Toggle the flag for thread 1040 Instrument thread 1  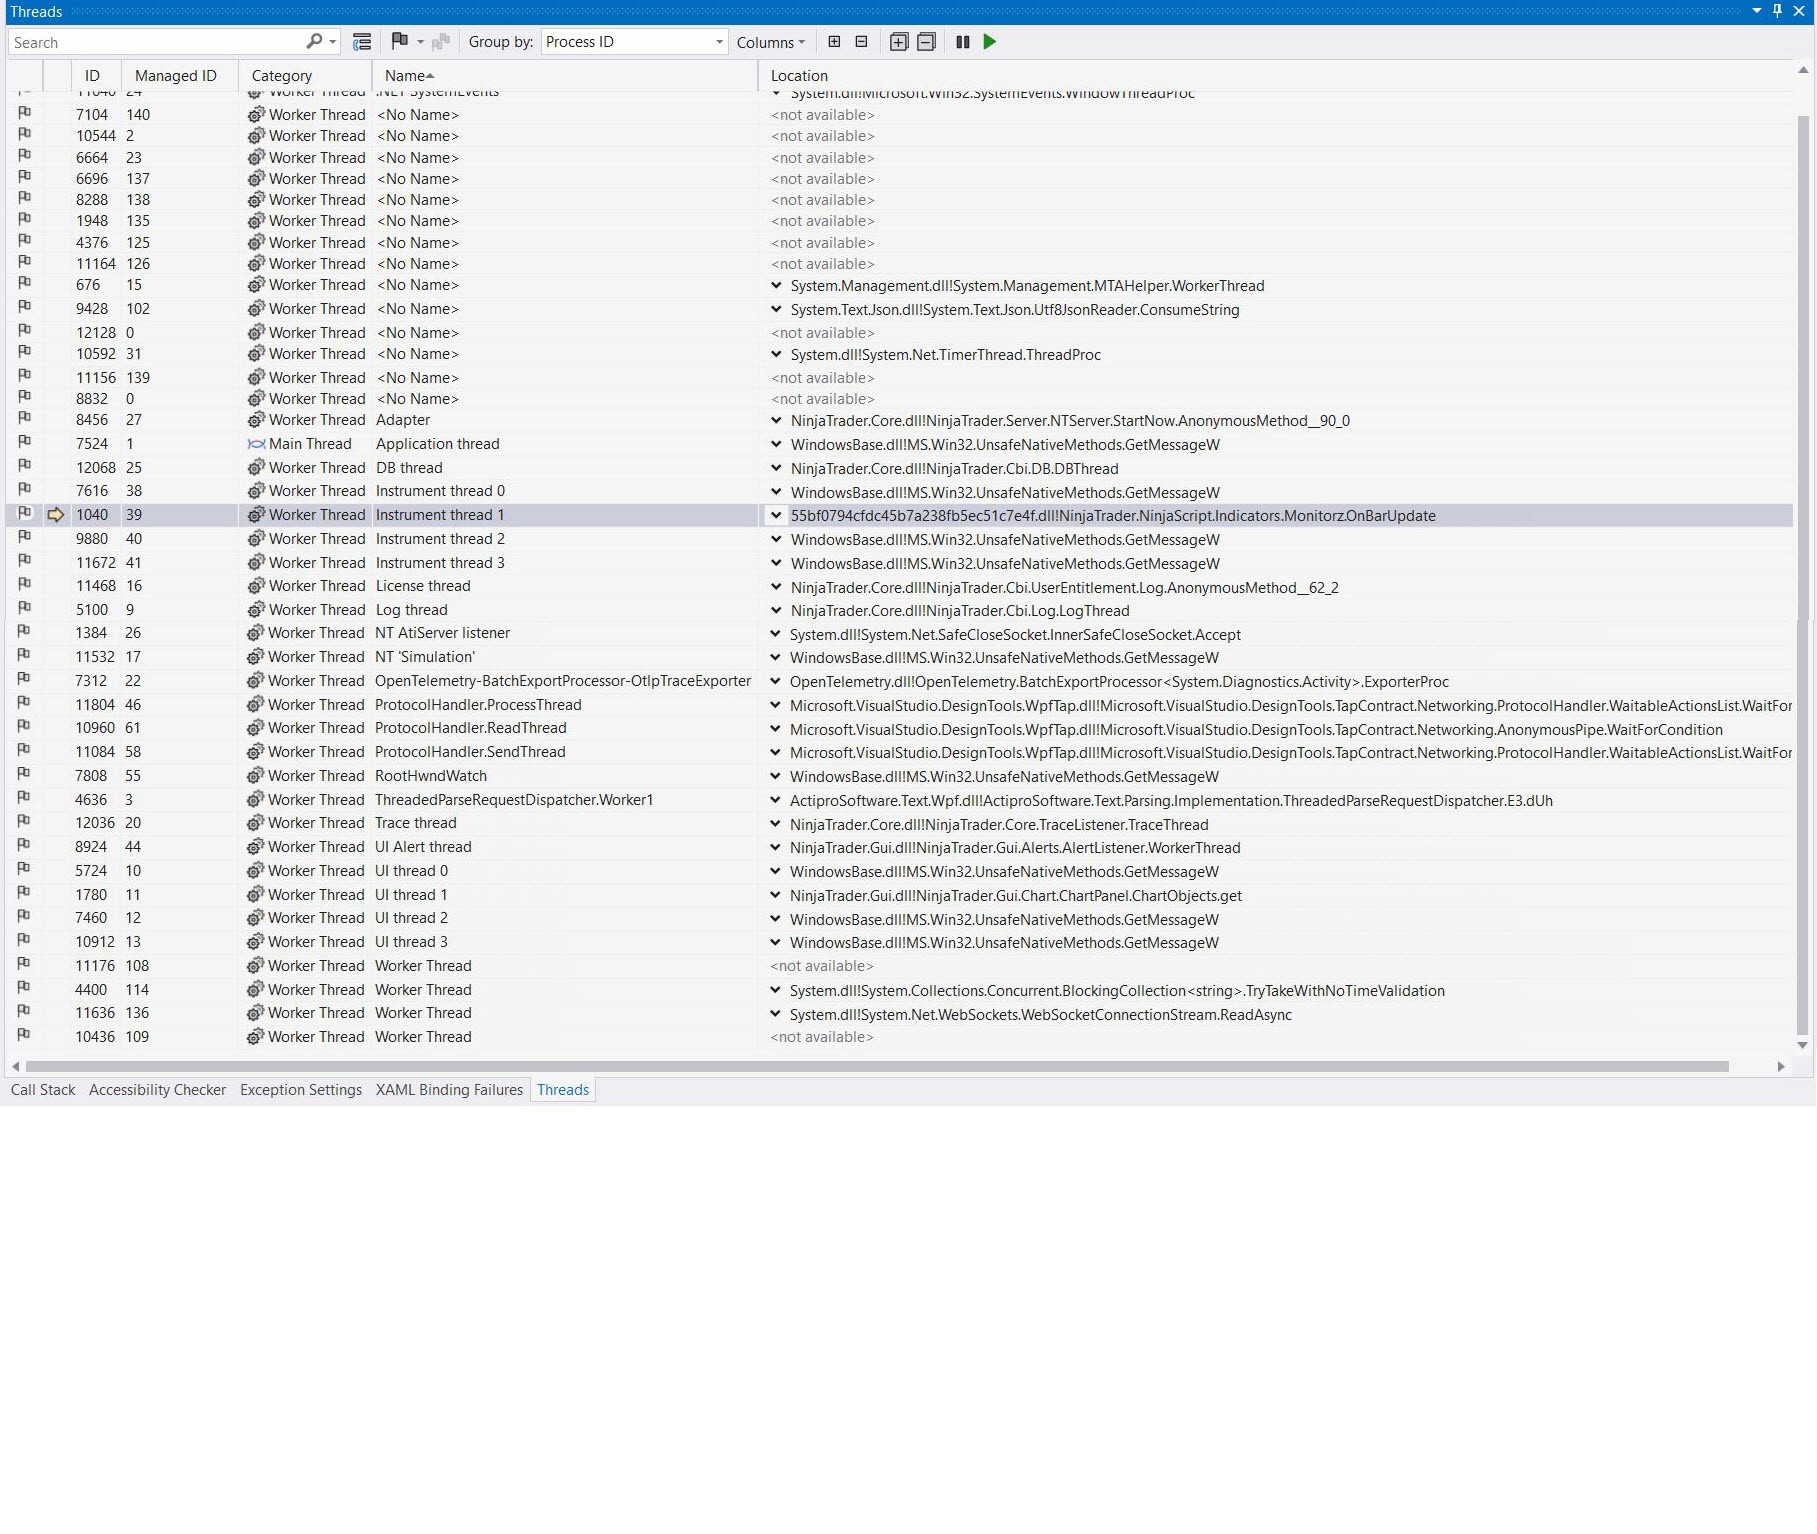click(24, 513)
